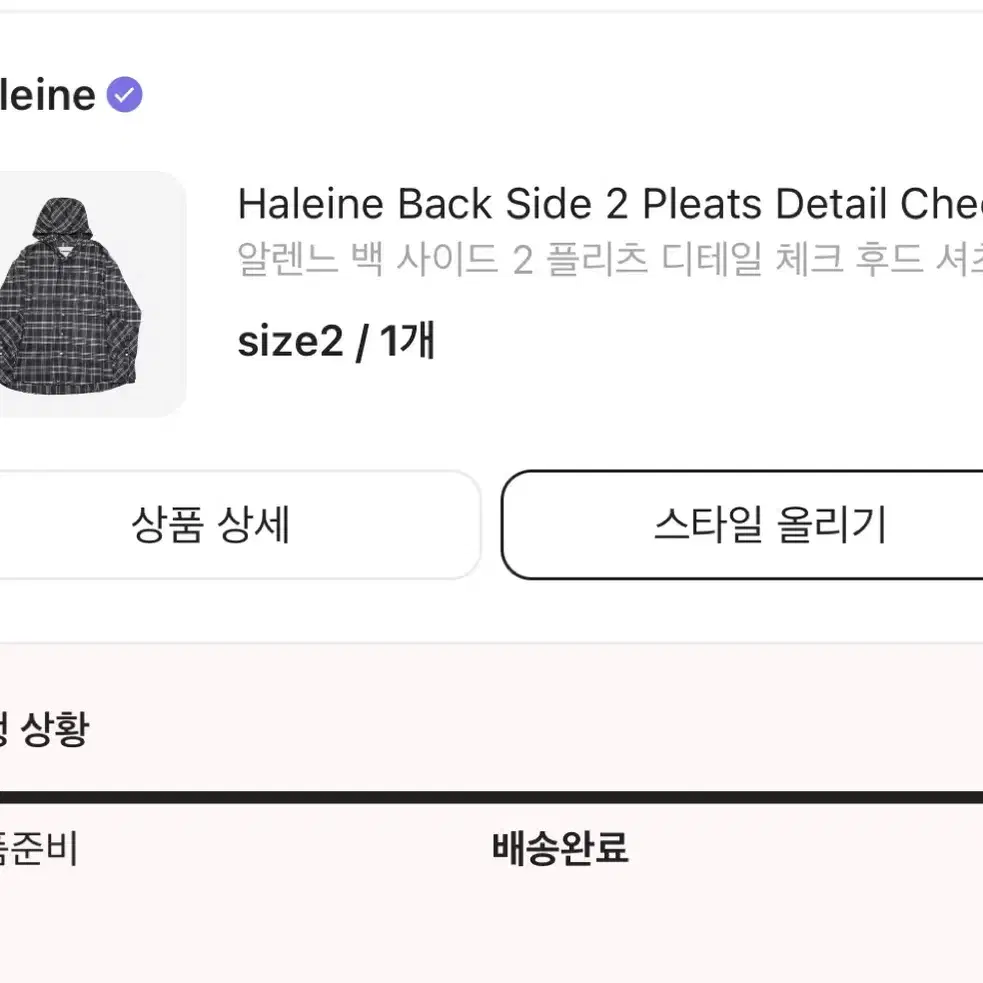
Task: Click the Korean product name 알렌느 백 사이드
Action: click(610, 258)
